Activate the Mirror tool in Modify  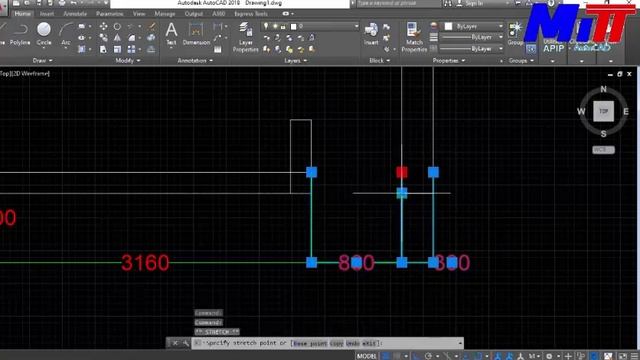(x=117, y=38)
